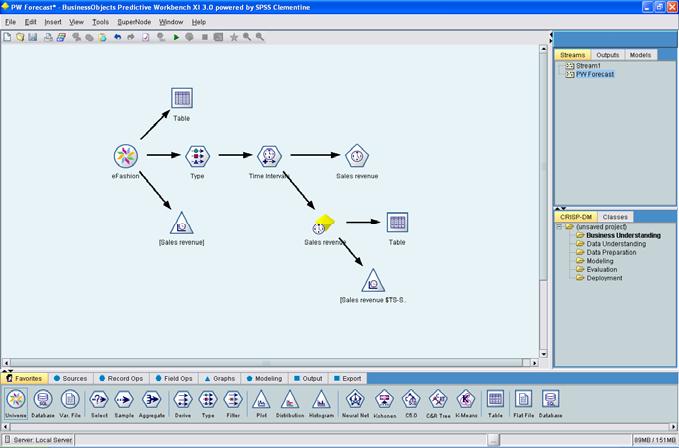Image resolution: width=679 pixels, height=448 pixels.
Task: Open the Graphs palette tab
Action: pos(220,378)
